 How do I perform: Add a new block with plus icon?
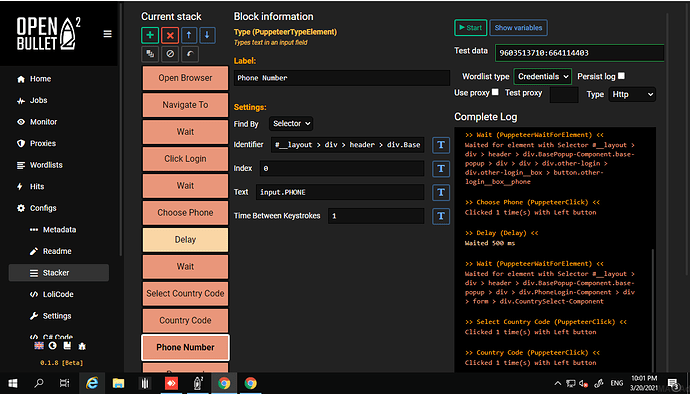coord(150,35)
